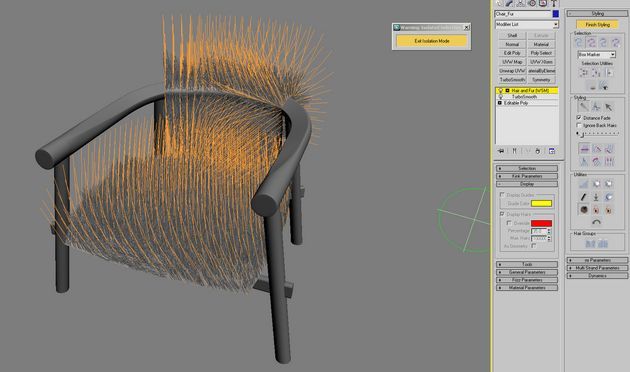Viewport: 630px width, 372px height.
Task: Click Merge Selected Hair Groups icon
Action: click(x=603, y=243)
